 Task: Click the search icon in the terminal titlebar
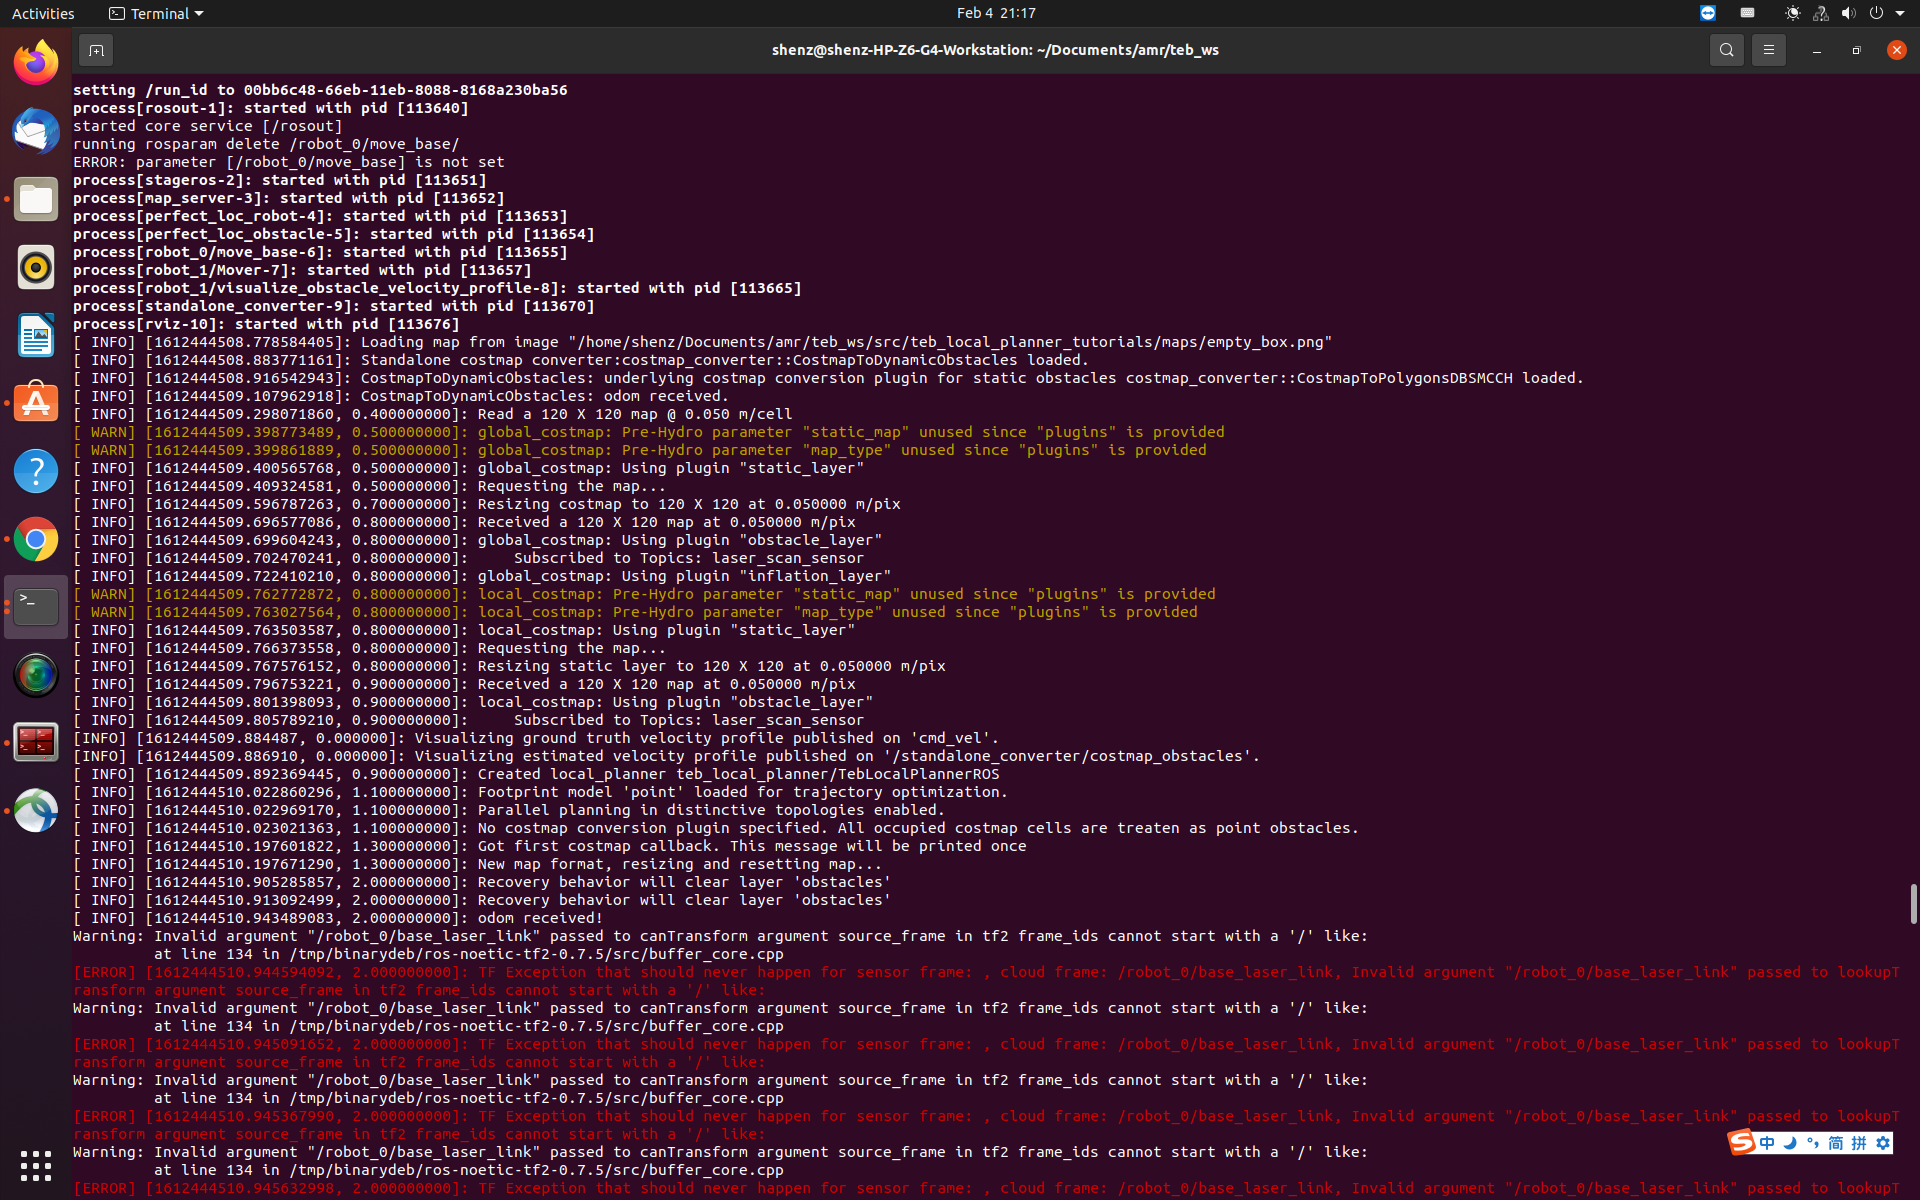tap(1726, 49)
